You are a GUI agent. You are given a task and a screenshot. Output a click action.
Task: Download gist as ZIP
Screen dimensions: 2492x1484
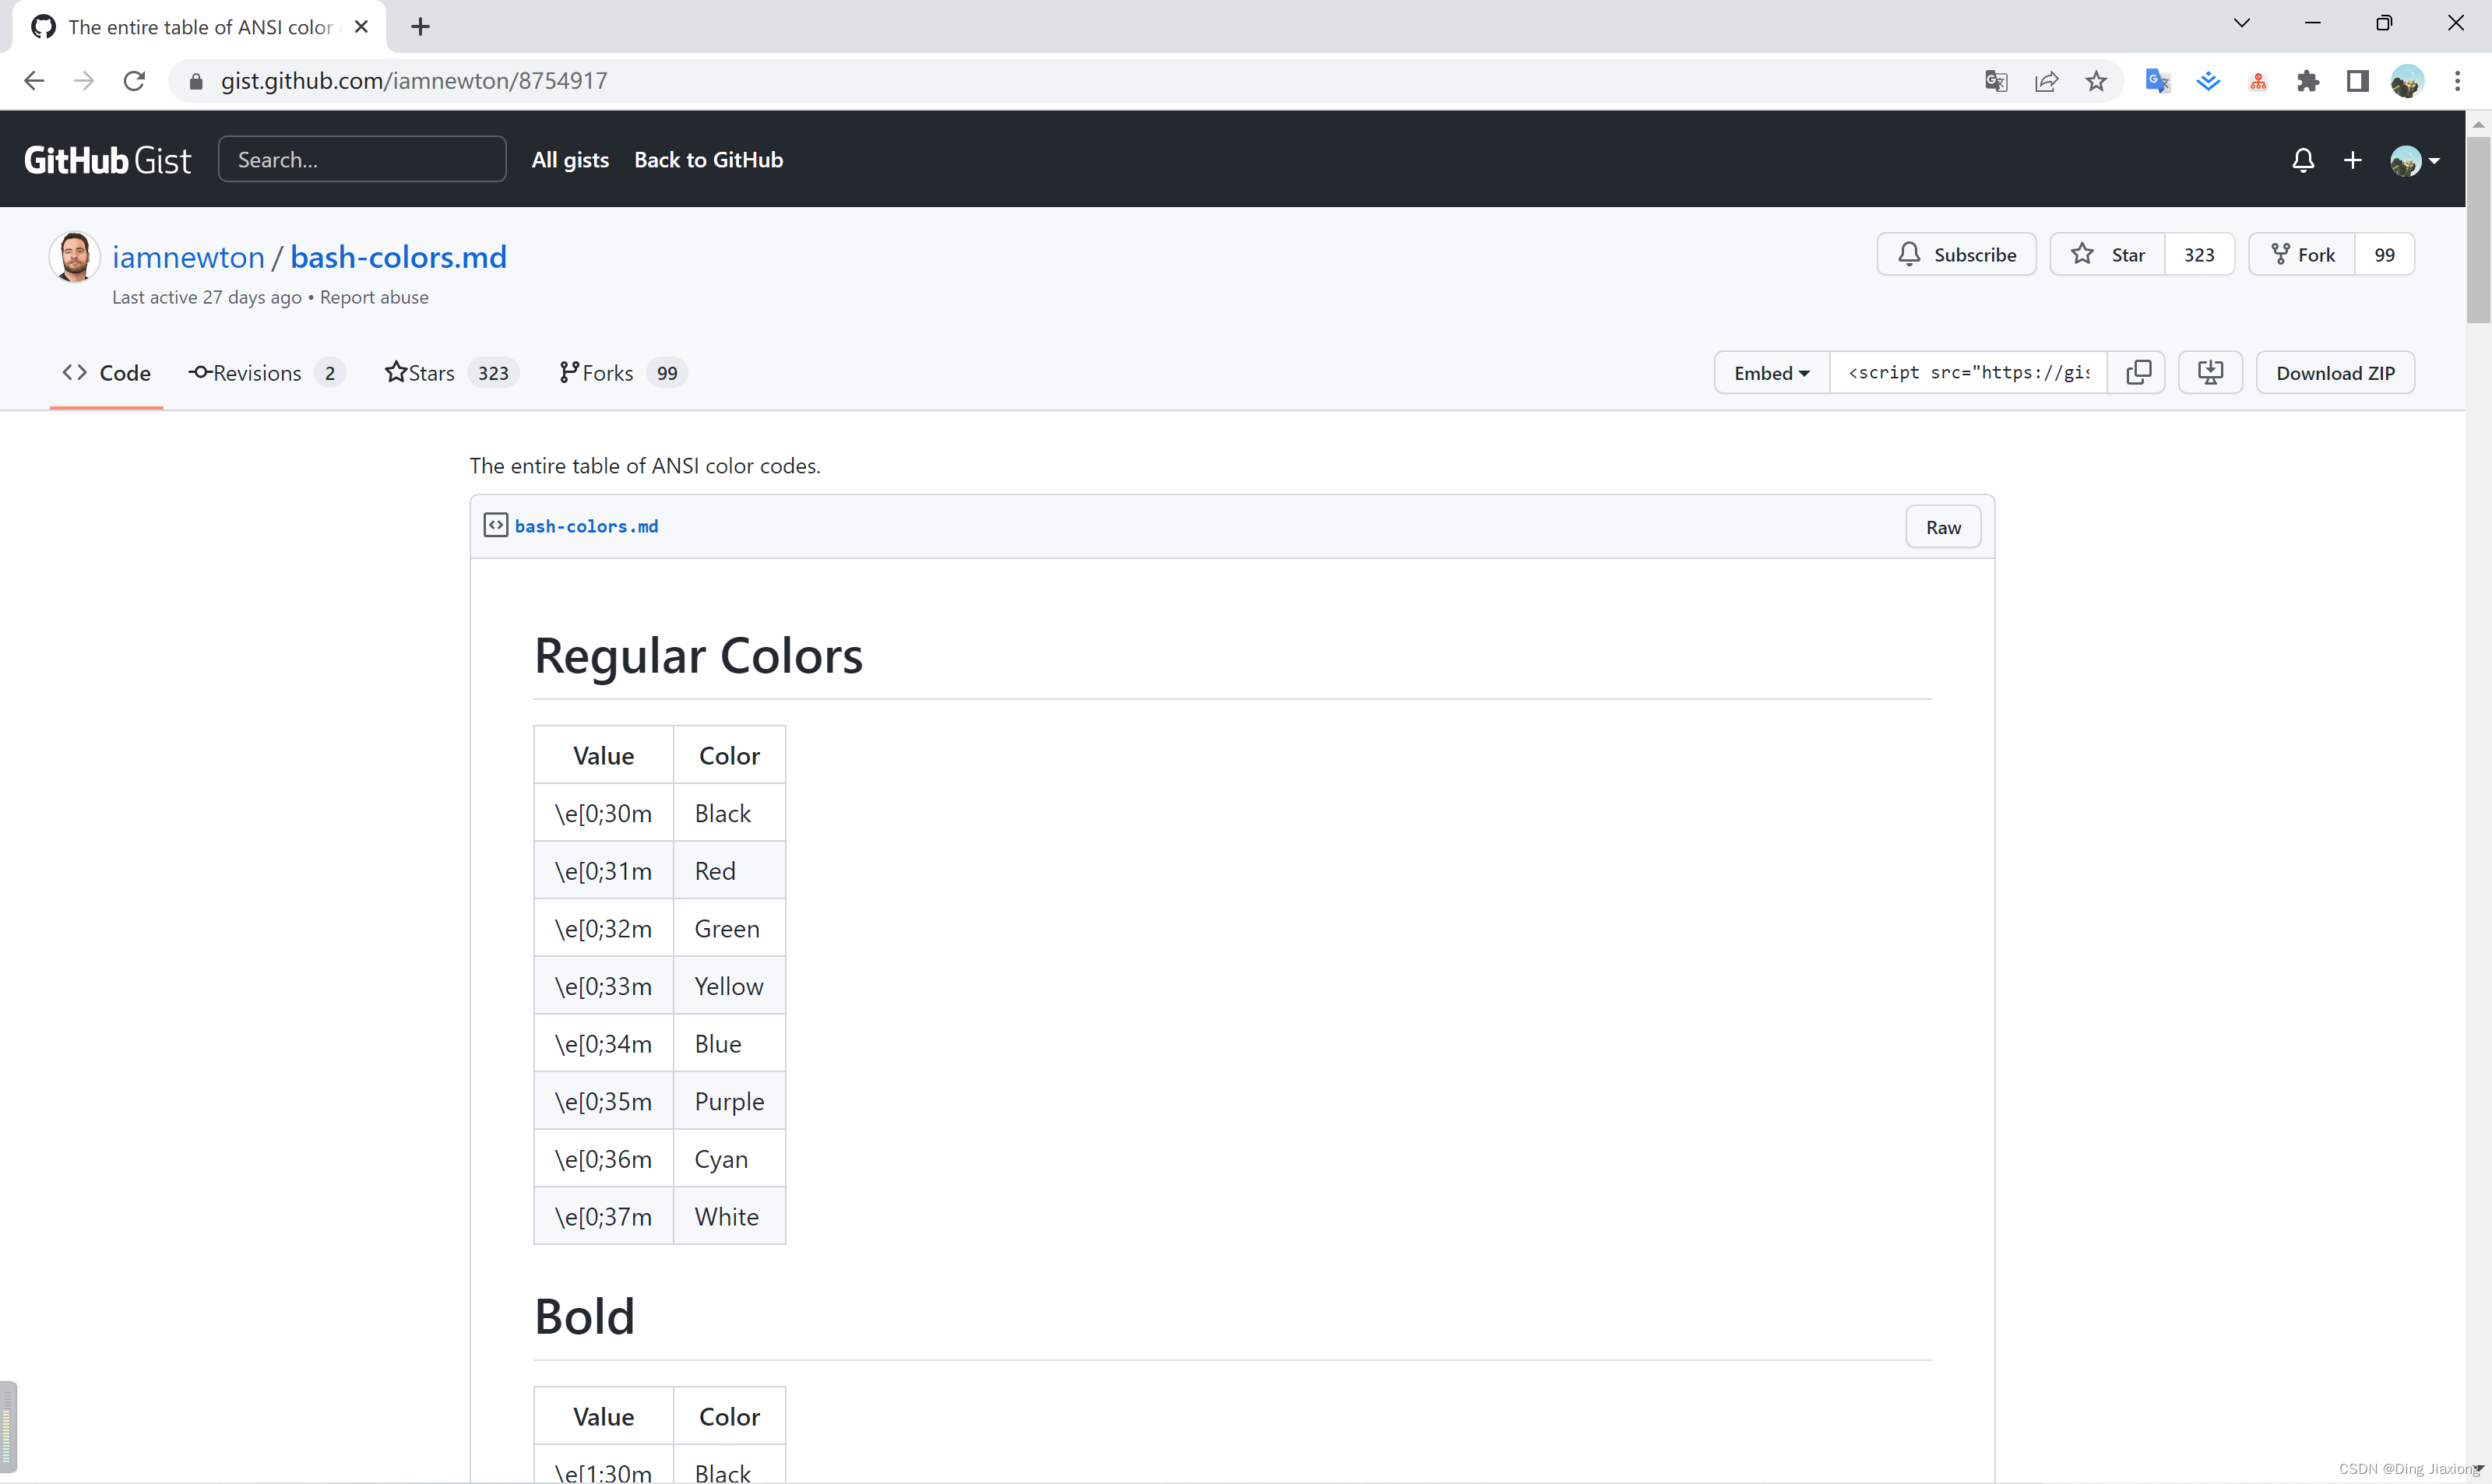point(2335,372)
